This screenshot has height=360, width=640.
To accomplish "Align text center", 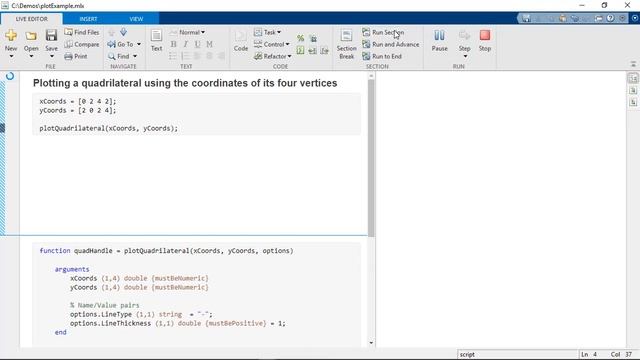I will tap(209, 56).
